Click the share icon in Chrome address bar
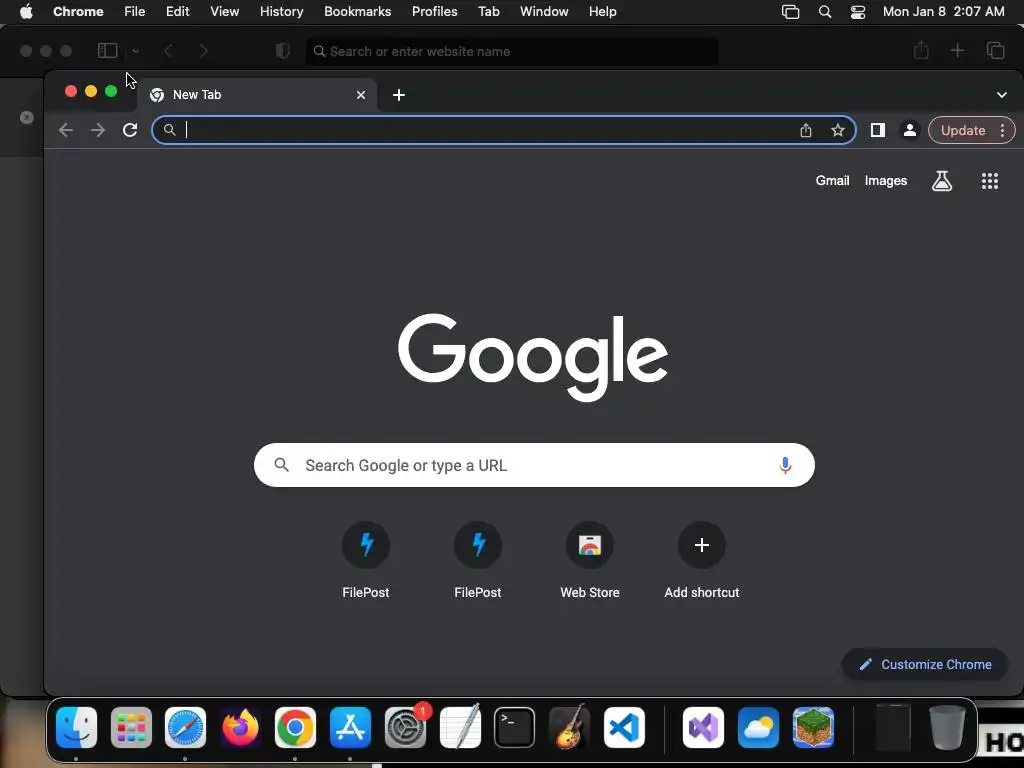 pyautogui.click(x=806, y=131)
